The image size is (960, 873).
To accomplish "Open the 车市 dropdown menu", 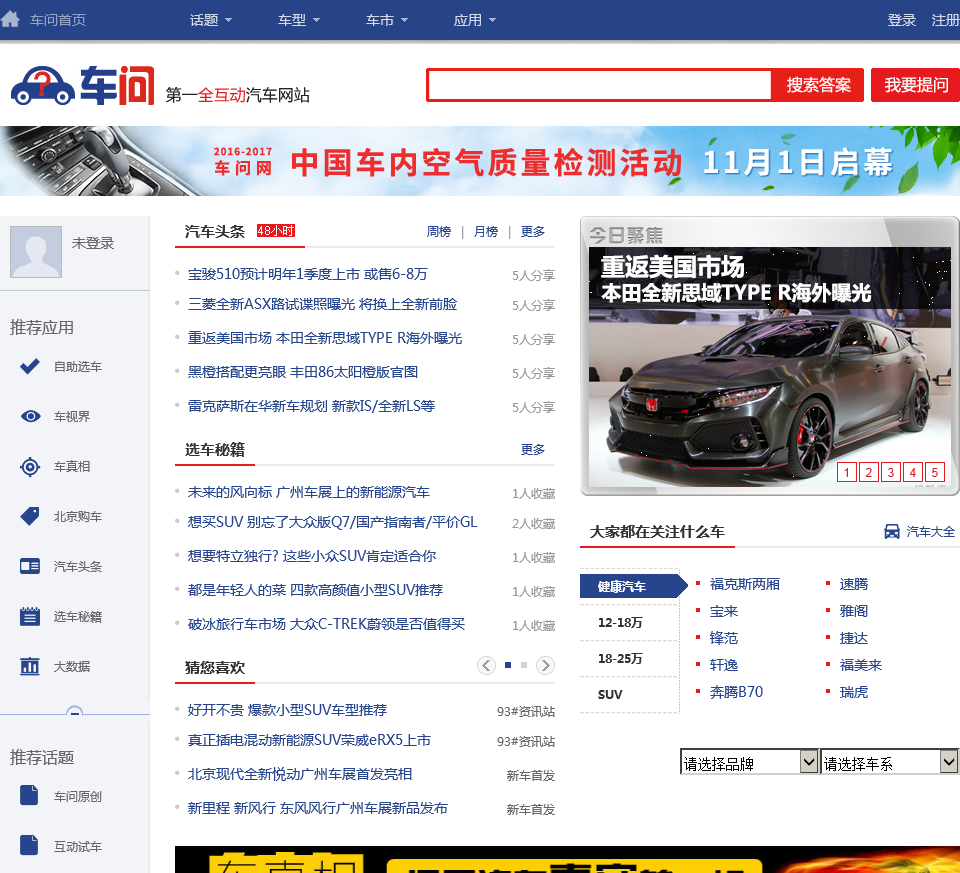I will click(x=387, y=20).
